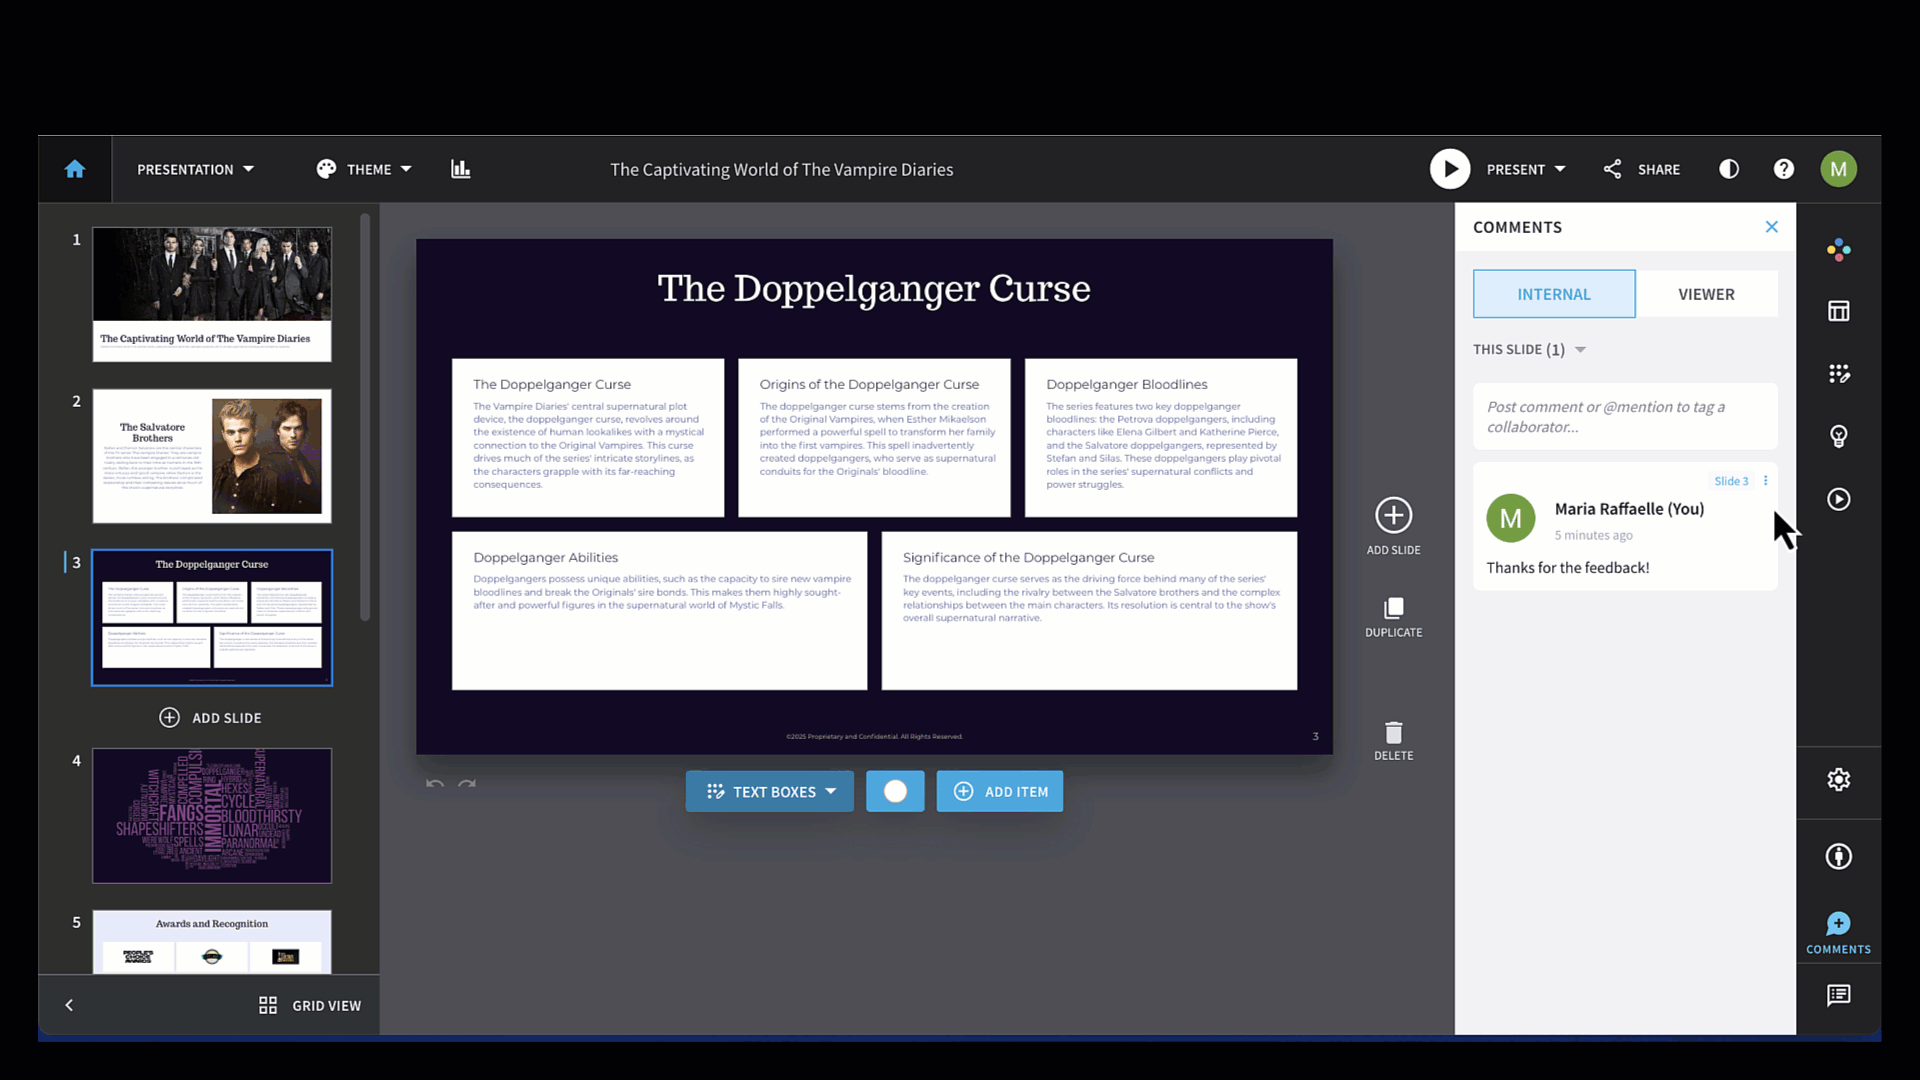Select slide 3 Doppelganger Curse thumbnail

click(212, 618)
